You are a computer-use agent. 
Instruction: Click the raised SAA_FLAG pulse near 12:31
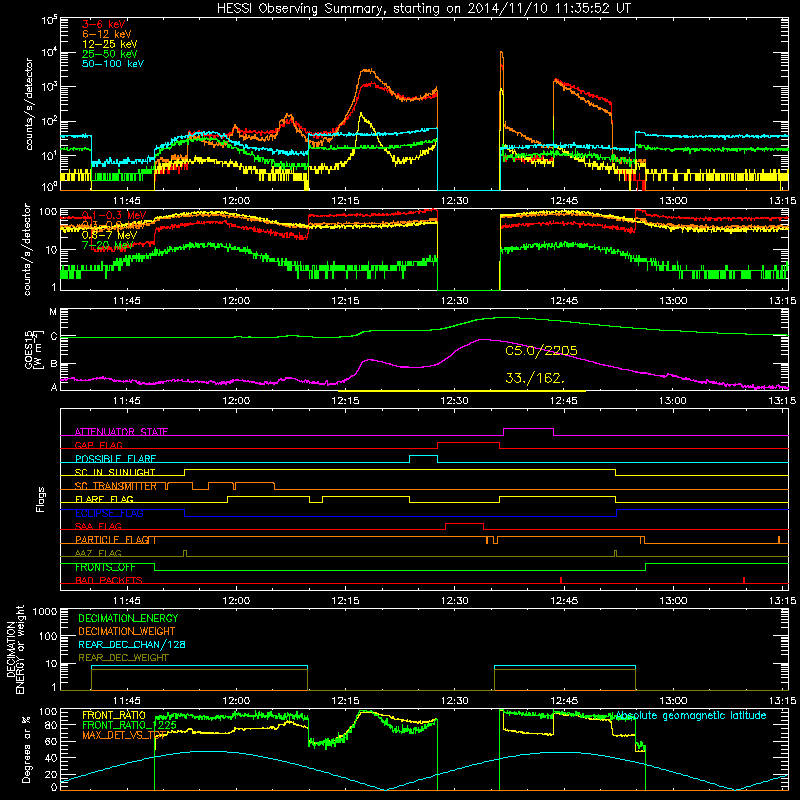point(464,523)
